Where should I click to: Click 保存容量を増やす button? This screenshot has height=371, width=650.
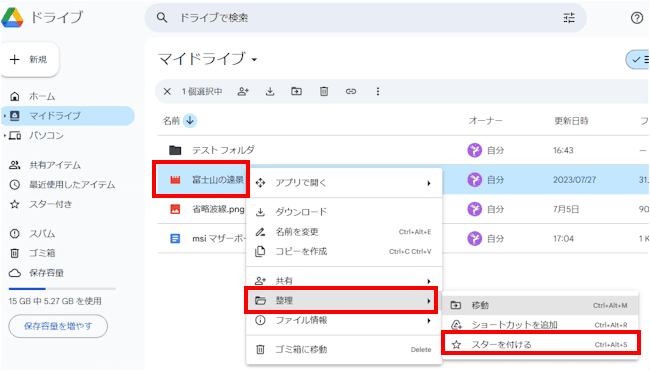(58, 326)
